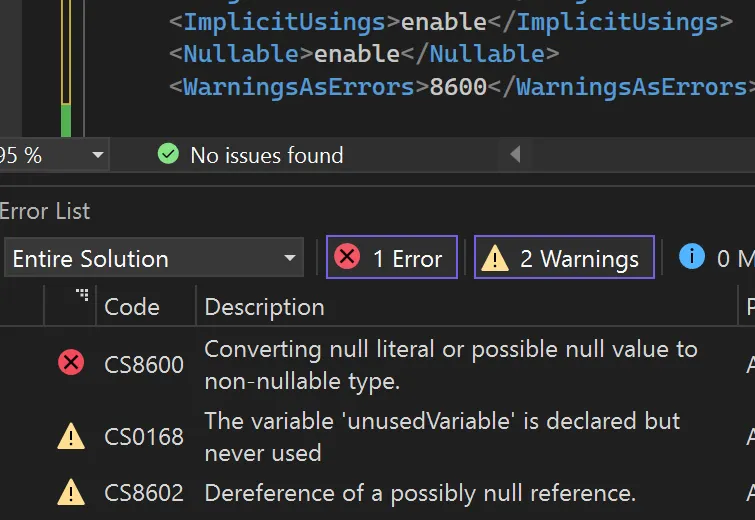
Task: Select the Converting null literal error description
Action: (451, 365)
